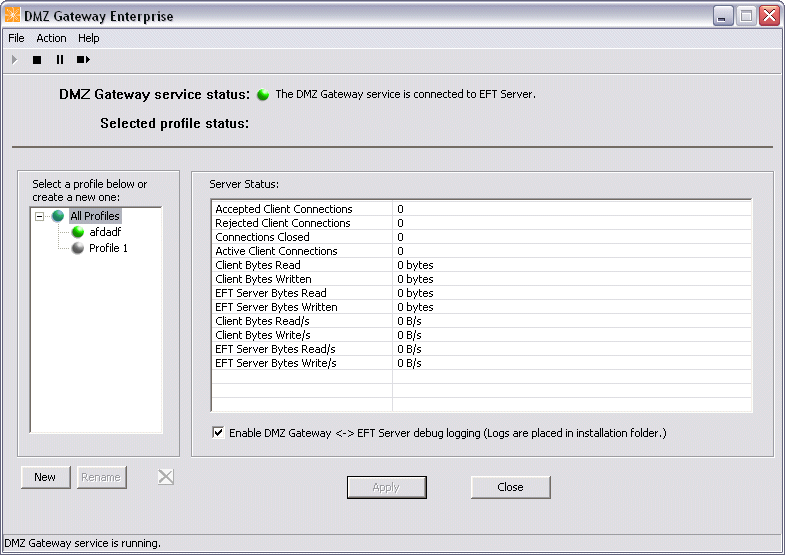This screenshot has width=785, height=555.
Task: Click the Start service play icon
Action: coord(14,60)
